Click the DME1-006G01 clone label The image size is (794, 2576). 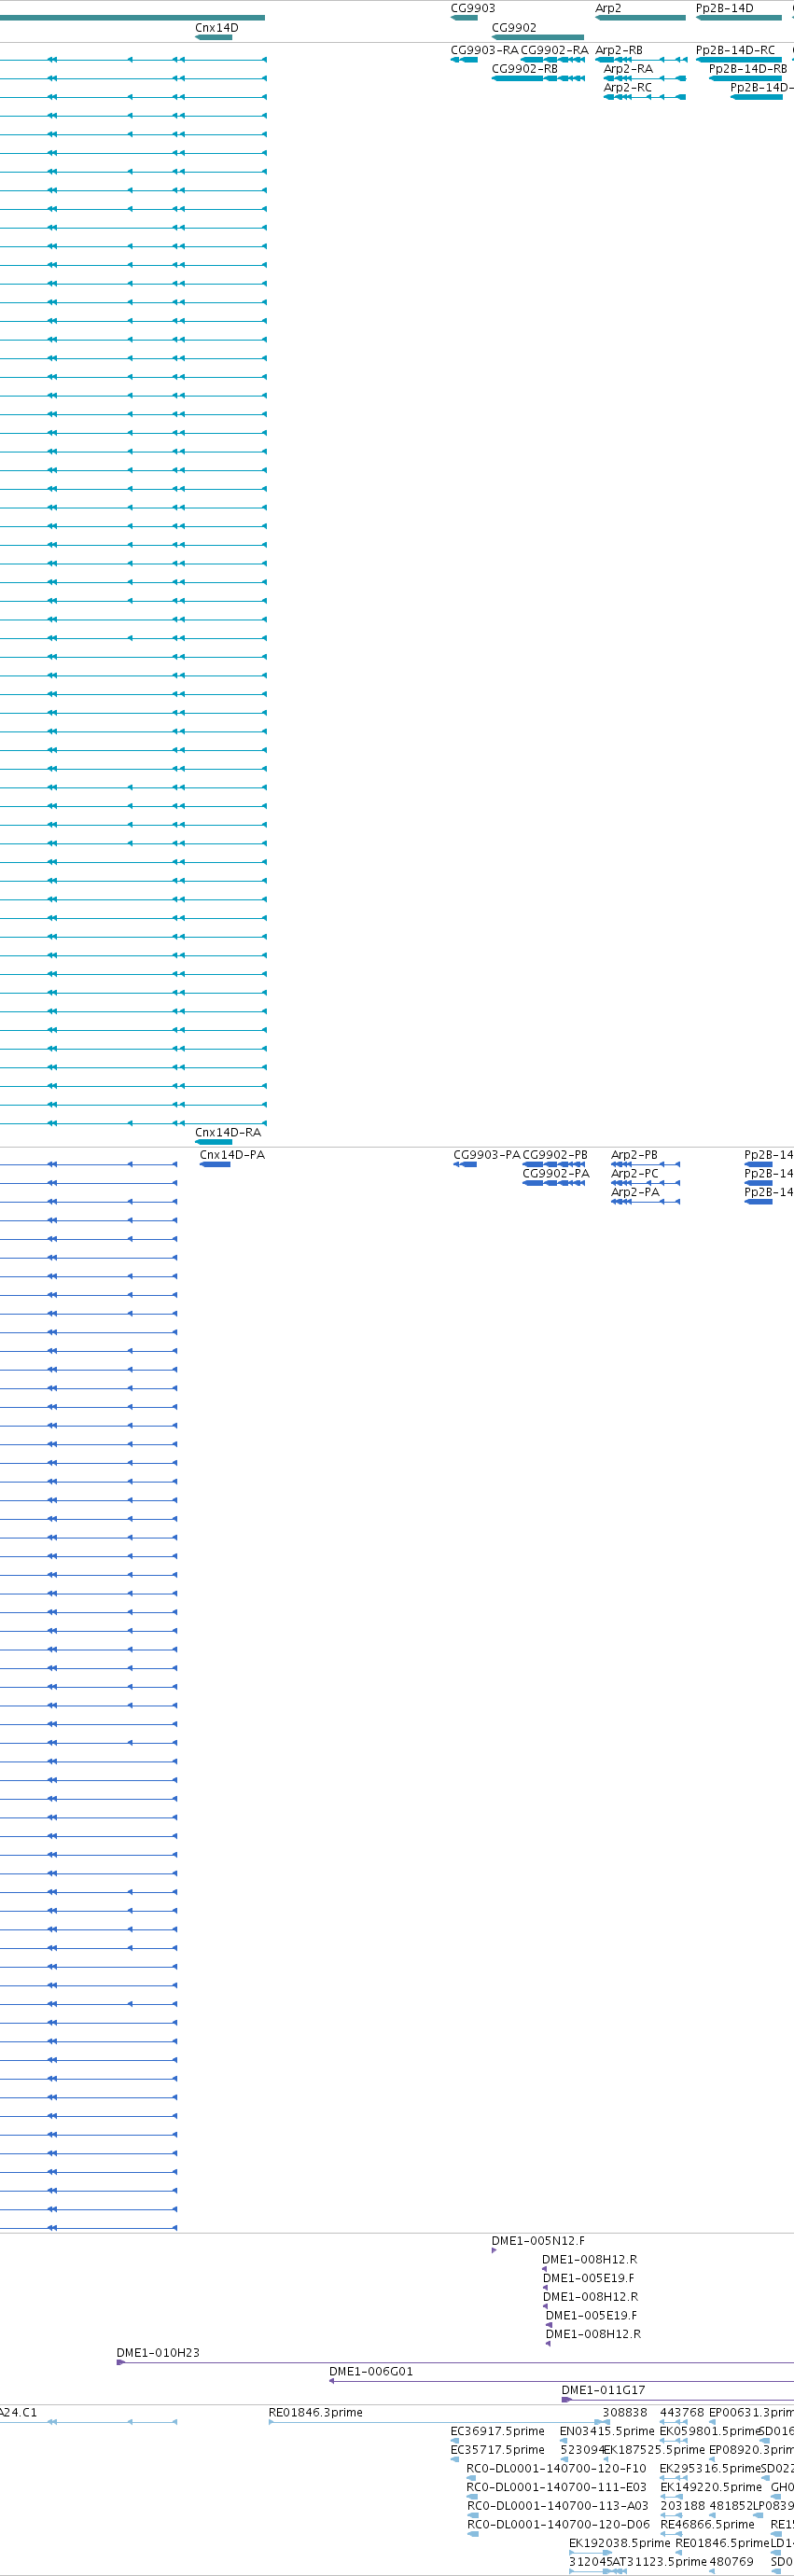coord(371,2372)
